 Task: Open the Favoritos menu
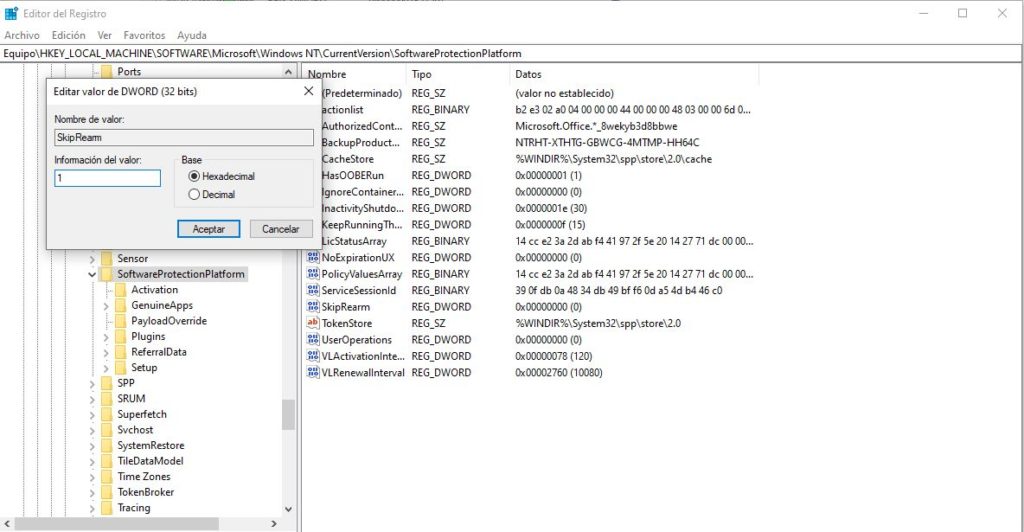tap(144, 35)
